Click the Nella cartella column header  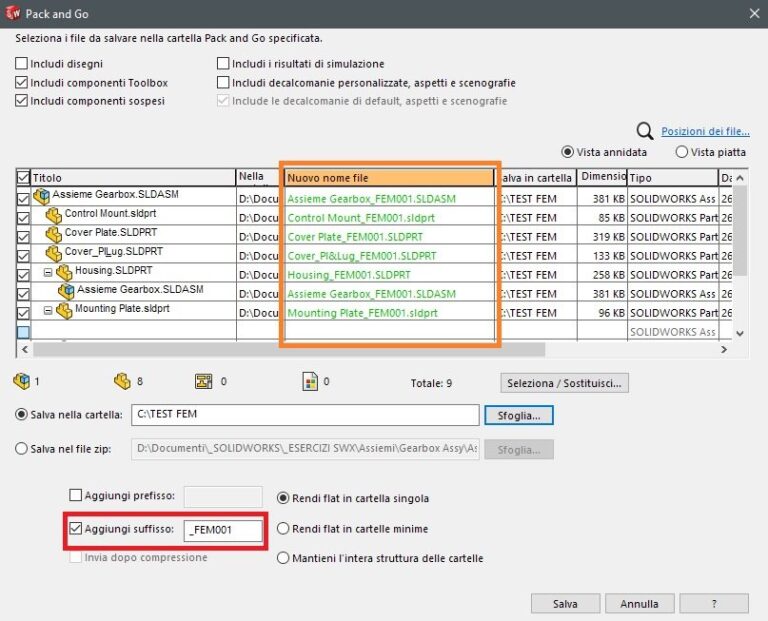[258, 177]
